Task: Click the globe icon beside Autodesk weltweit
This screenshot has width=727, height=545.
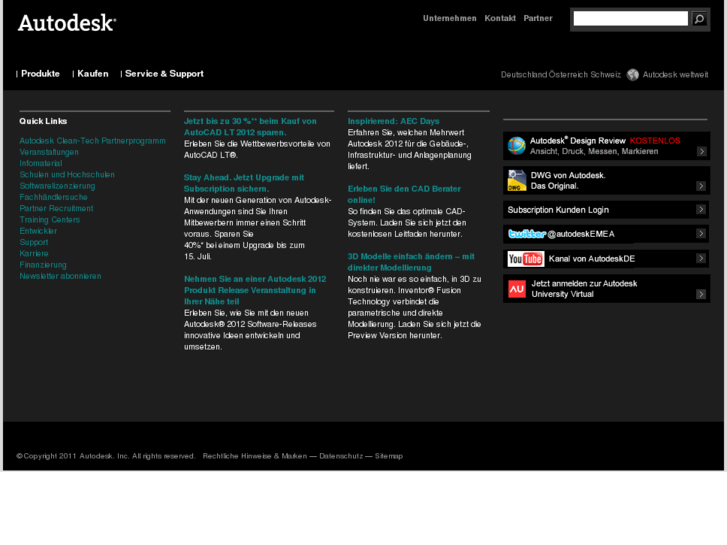Action: click(x=632, y=75)
